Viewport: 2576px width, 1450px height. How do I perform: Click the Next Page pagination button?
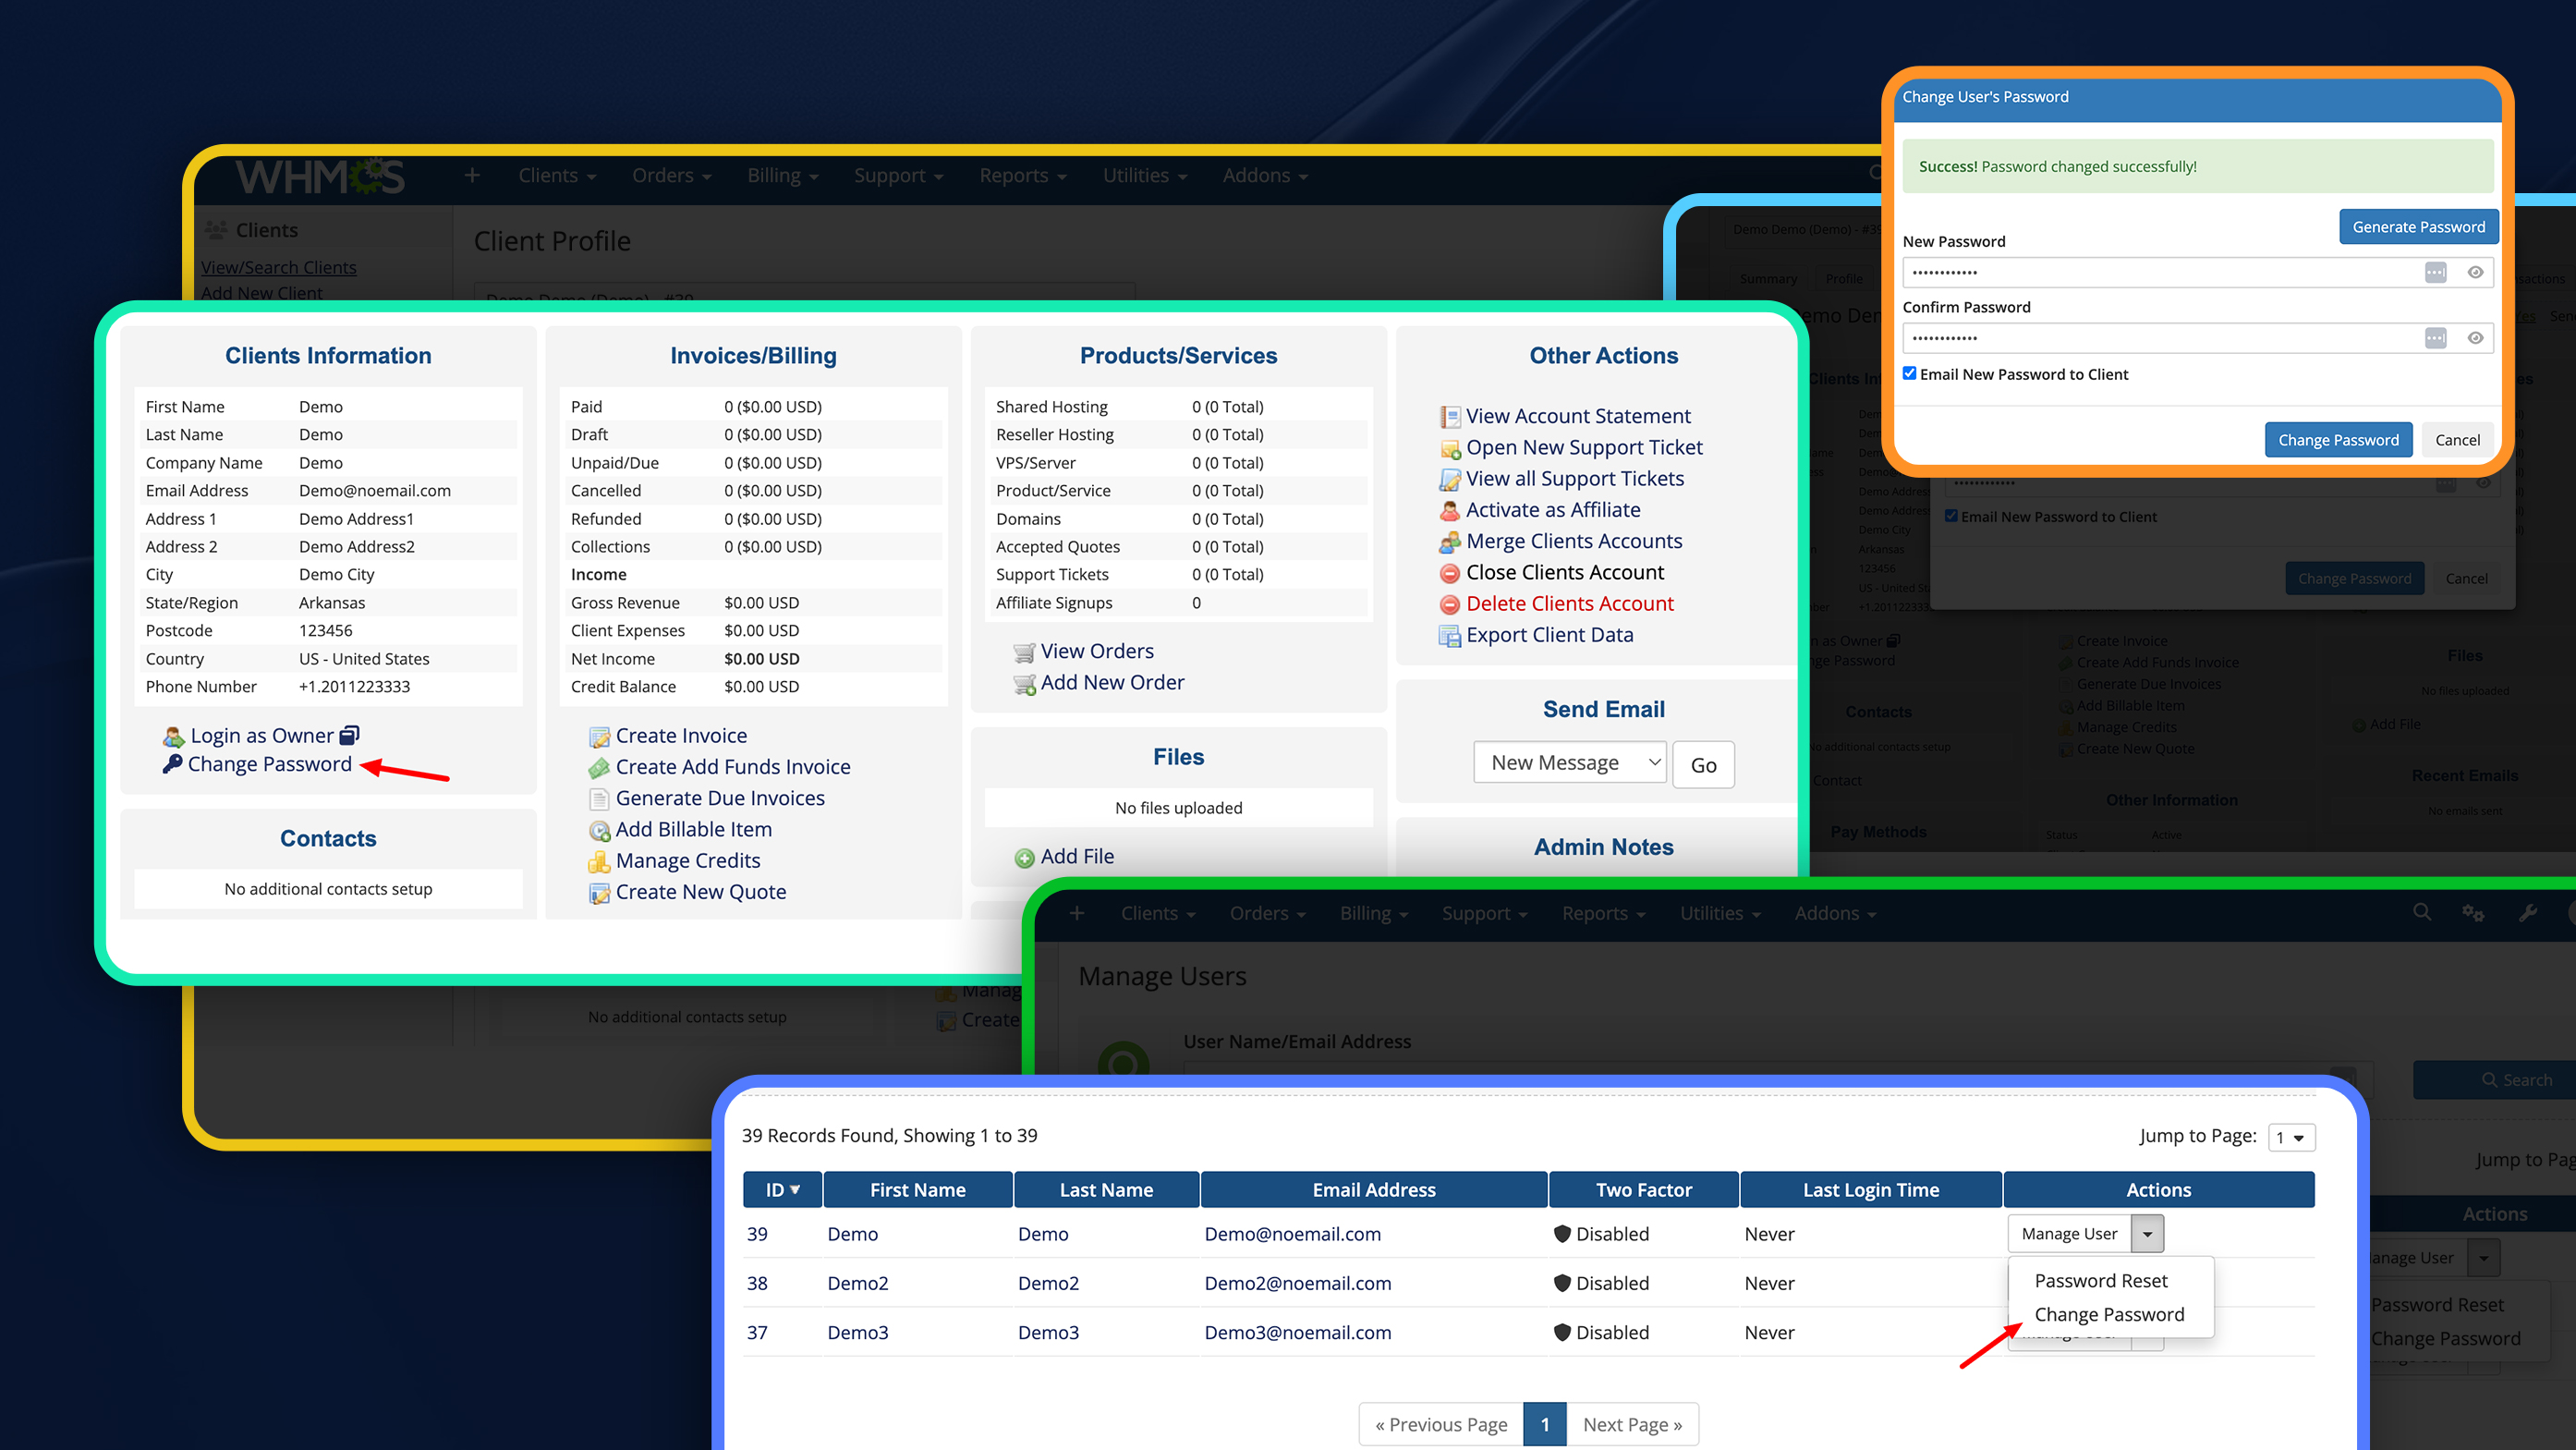(x=1632, y=1425)
